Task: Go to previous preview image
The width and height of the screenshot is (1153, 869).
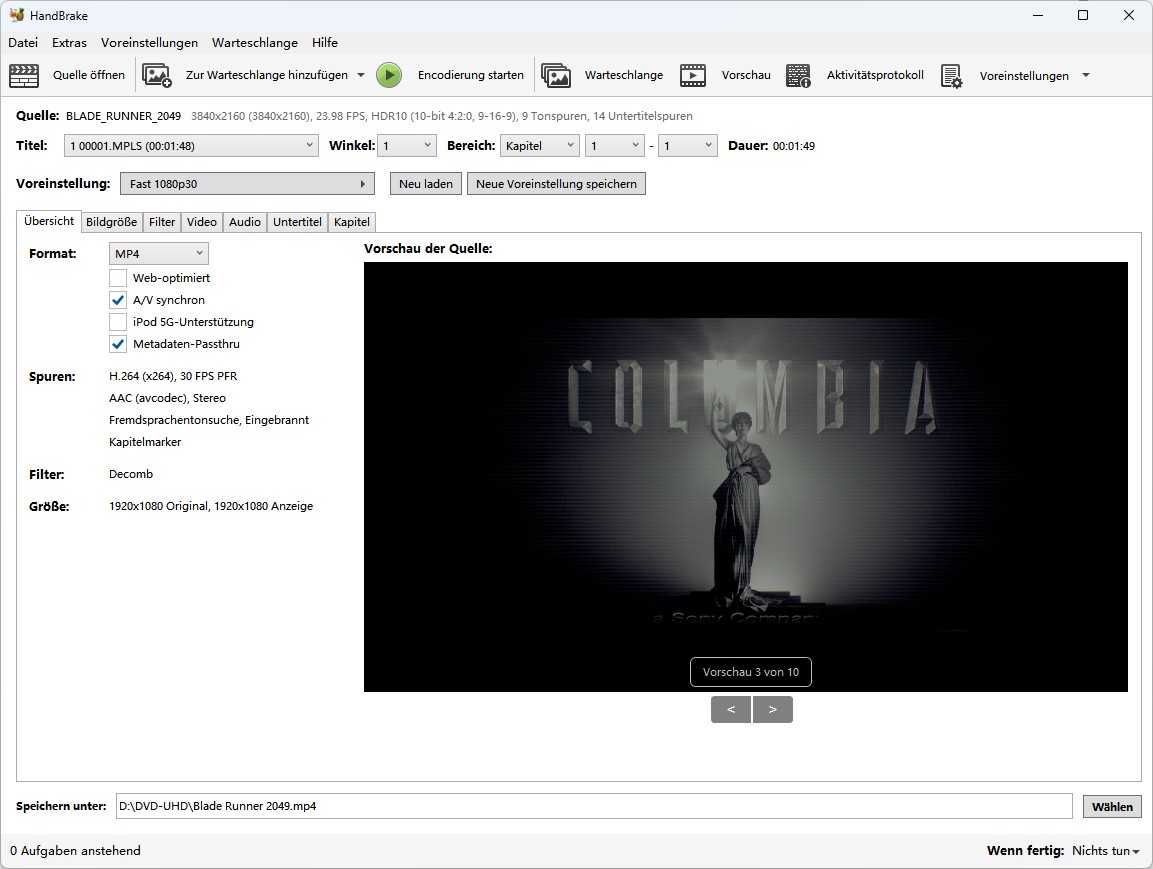Action: [x=731, y=709]
